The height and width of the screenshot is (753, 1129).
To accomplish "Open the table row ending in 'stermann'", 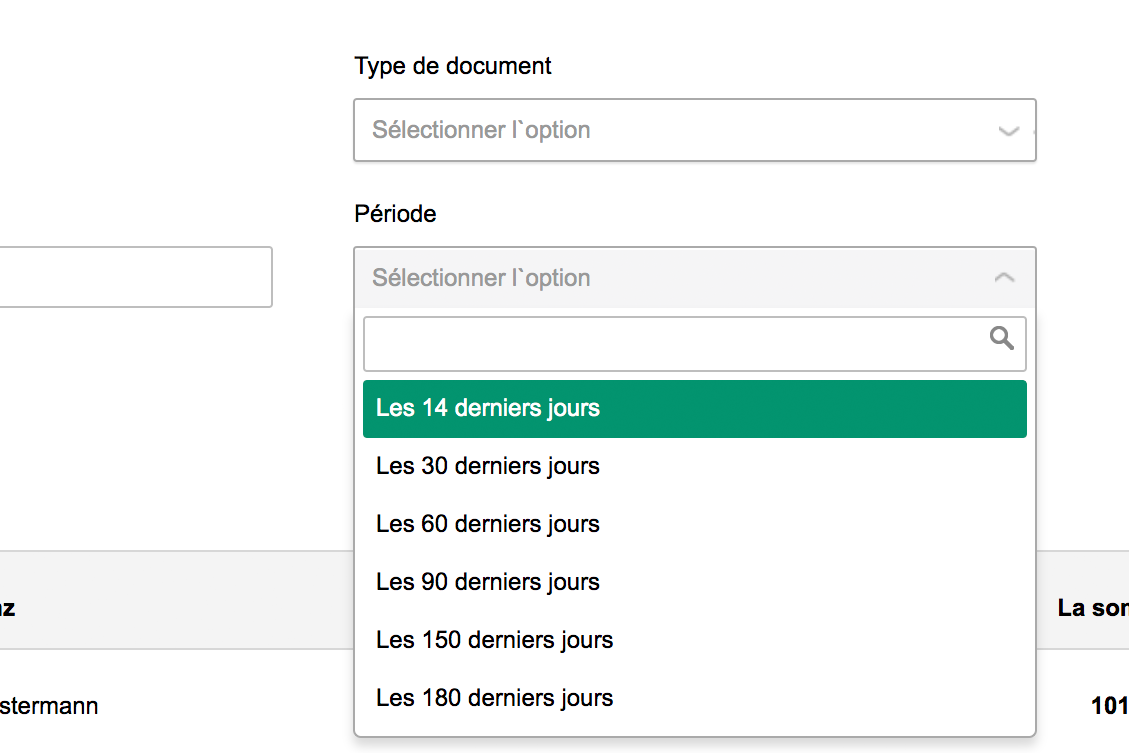I will pos(49,706).
